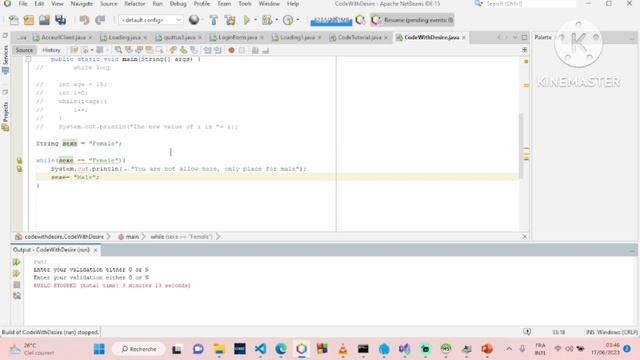Select the Source view button

click(x=24, y=50)
